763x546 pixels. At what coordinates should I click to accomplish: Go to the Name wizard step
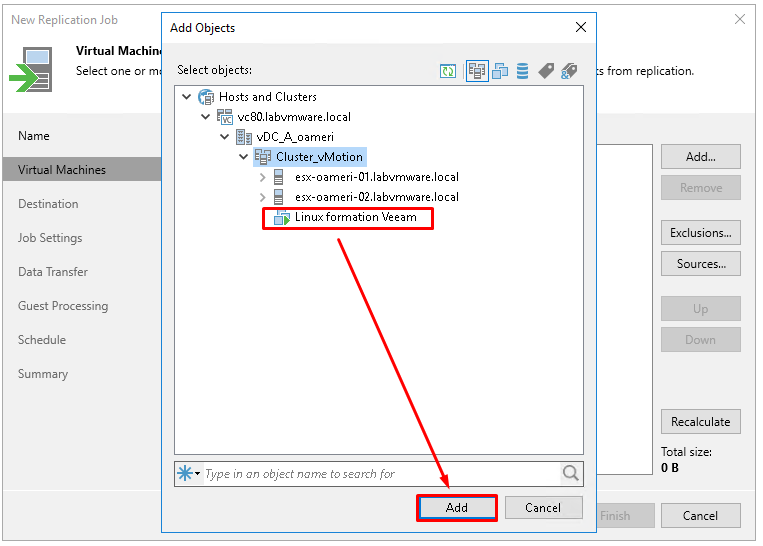34,136
